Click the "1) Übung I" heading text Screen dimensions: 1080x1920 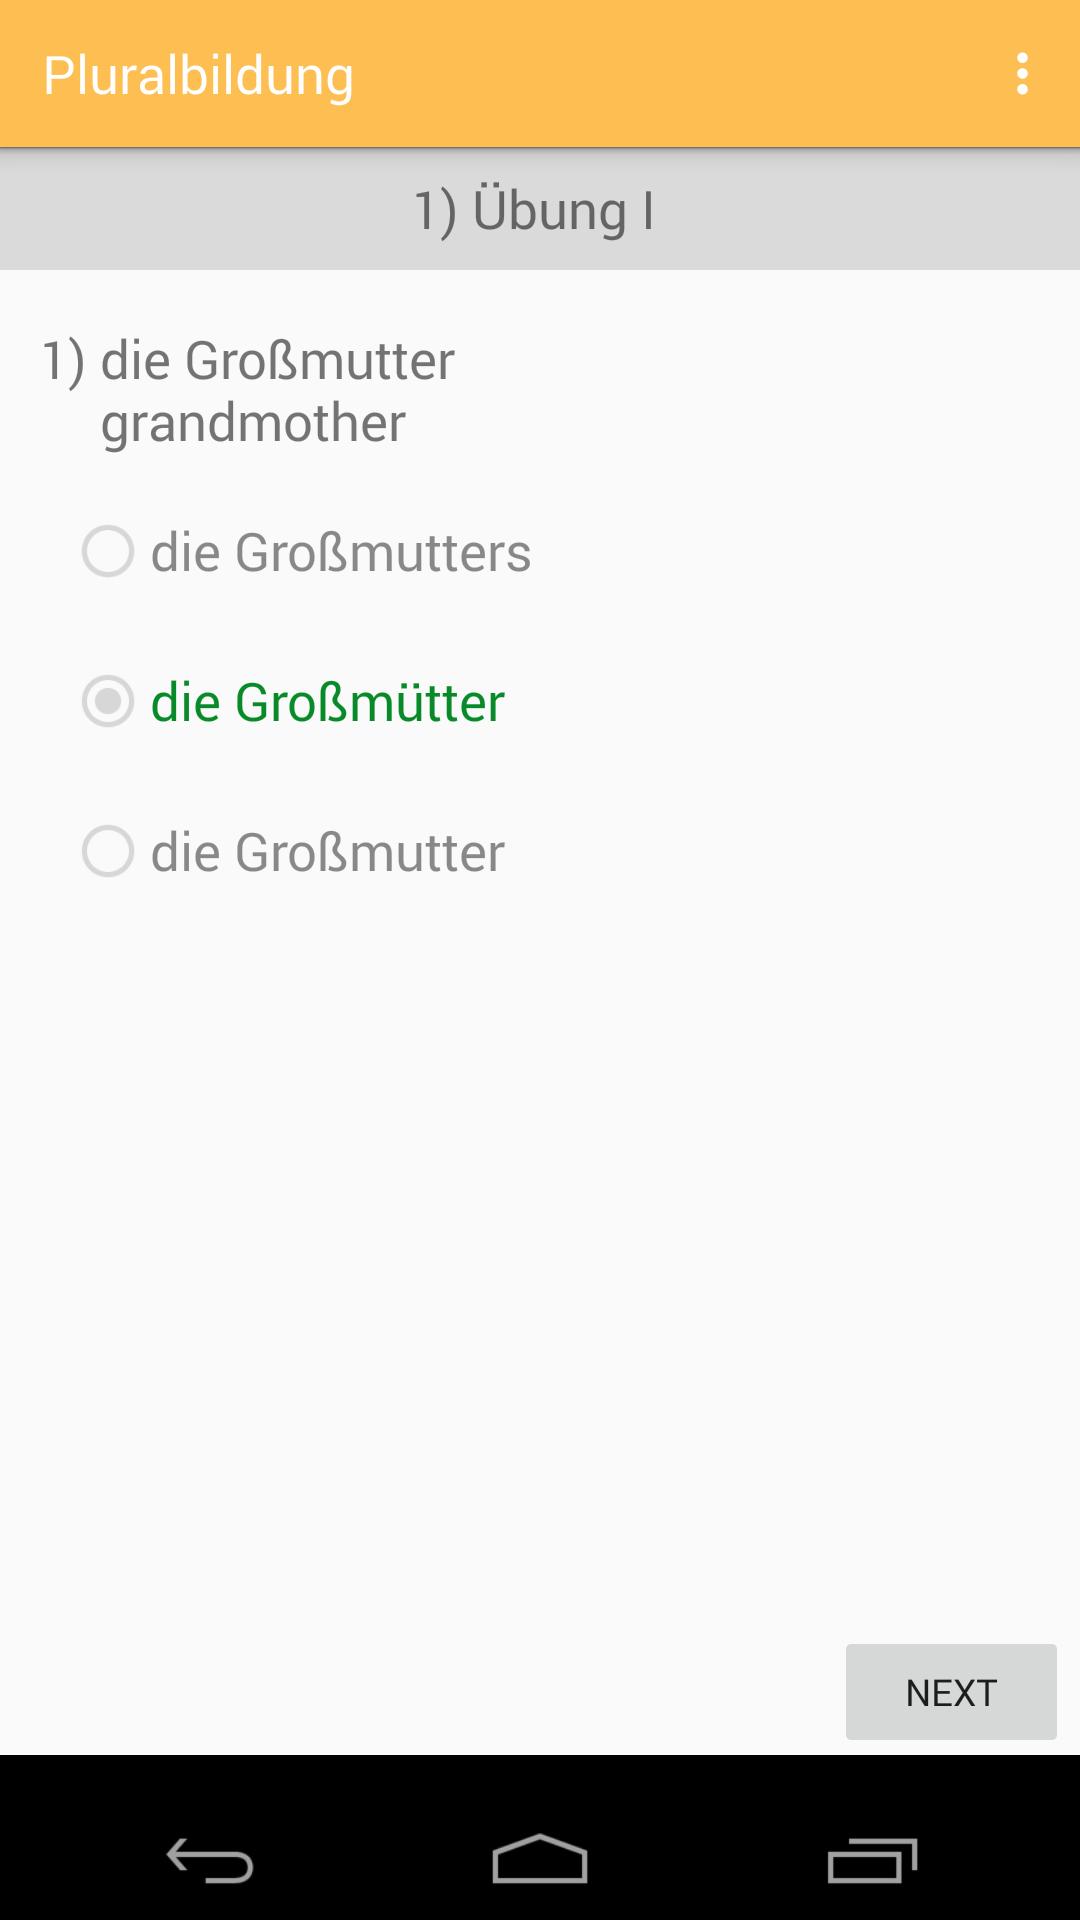(534, 210)
